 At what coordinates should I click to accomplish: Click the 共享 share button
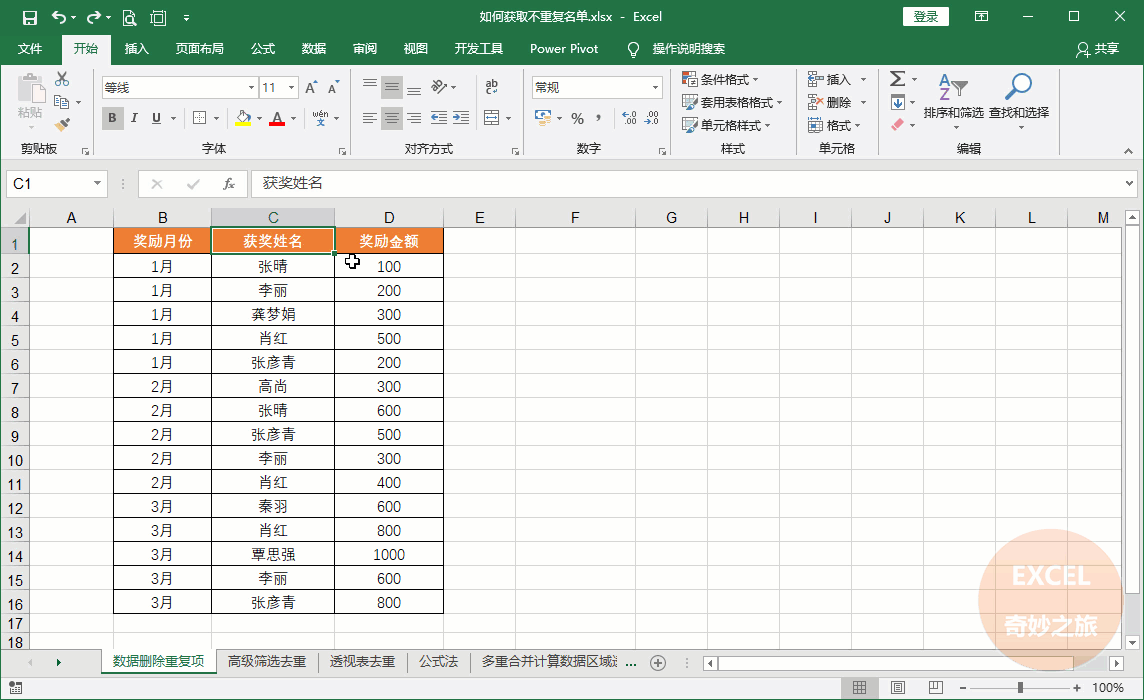pos(1097,49)
